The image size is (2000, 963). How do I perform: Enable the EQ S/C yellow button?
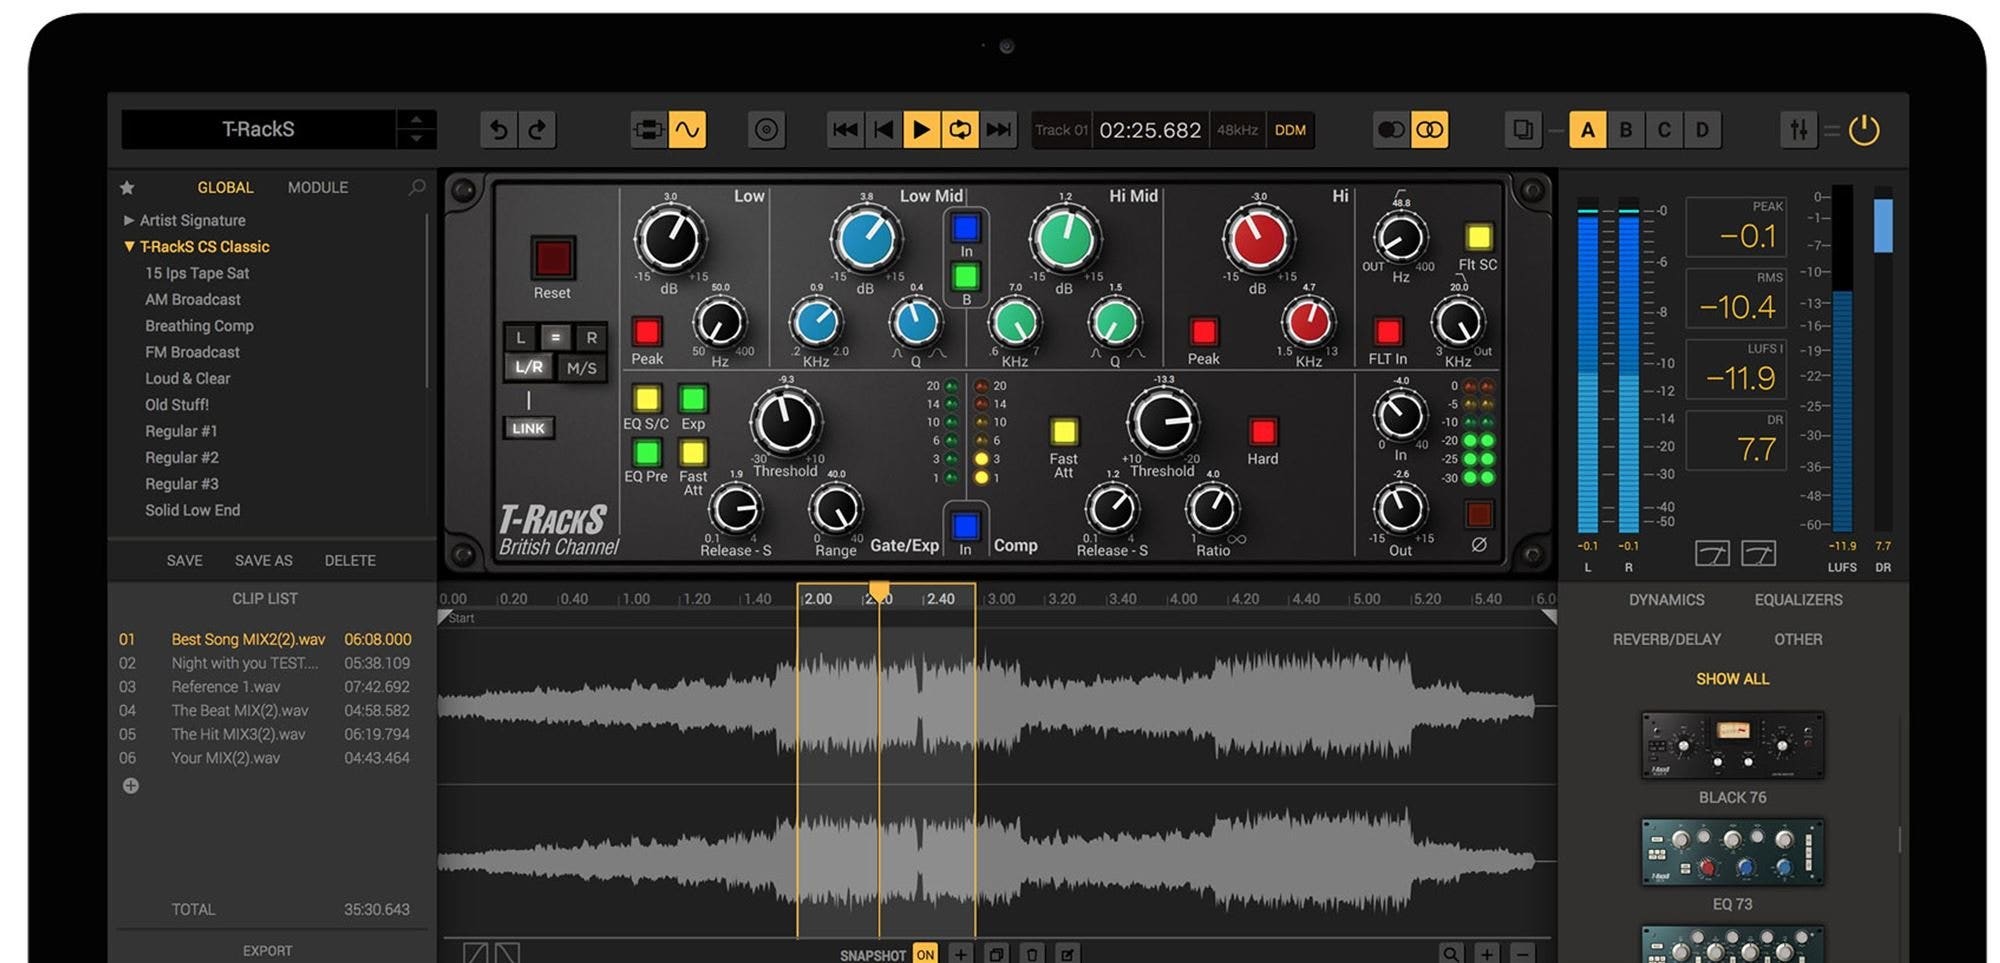pyautogui.click(x=646, y=398)
